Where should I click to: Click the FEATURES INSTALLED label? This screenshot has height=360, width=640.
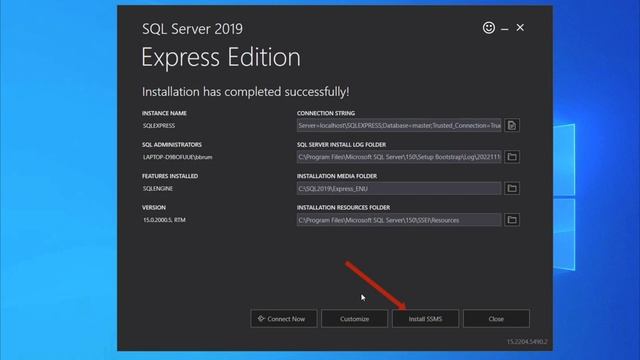coord(170,176)
